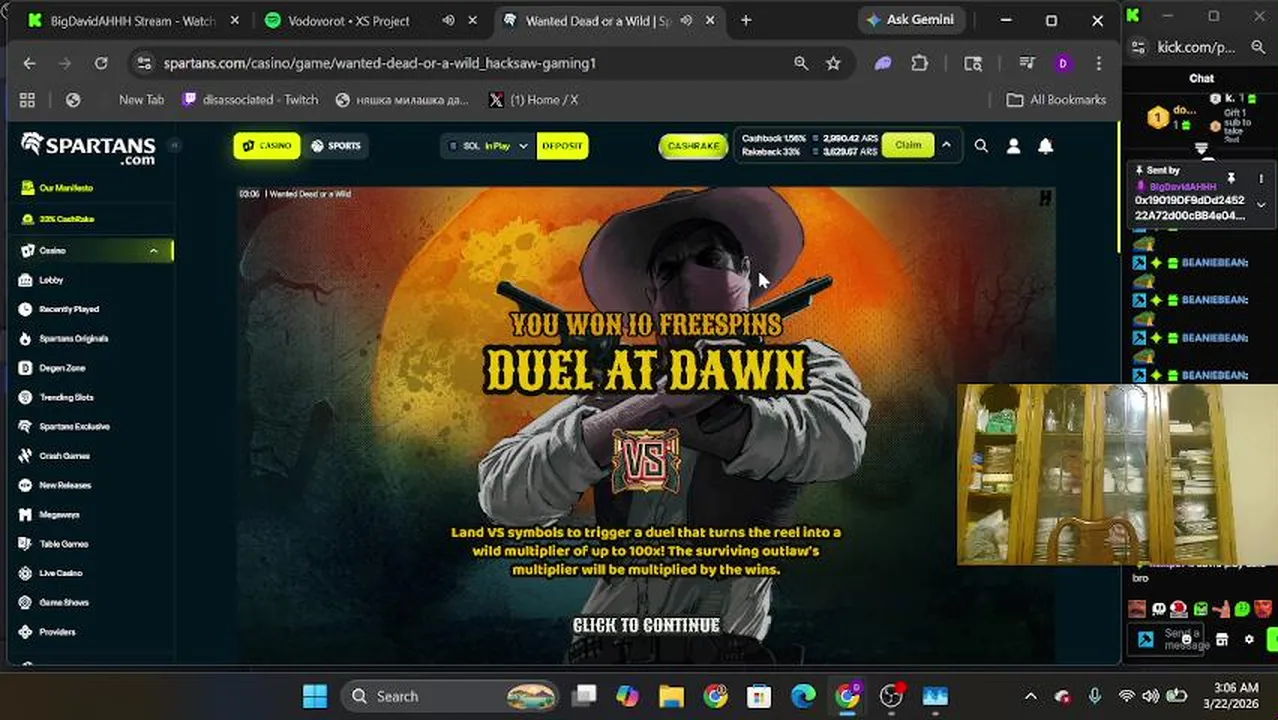Viewport: 1278px width, 720px height.
Task: Go back with the browser back arrow
Action: (29, 63)
